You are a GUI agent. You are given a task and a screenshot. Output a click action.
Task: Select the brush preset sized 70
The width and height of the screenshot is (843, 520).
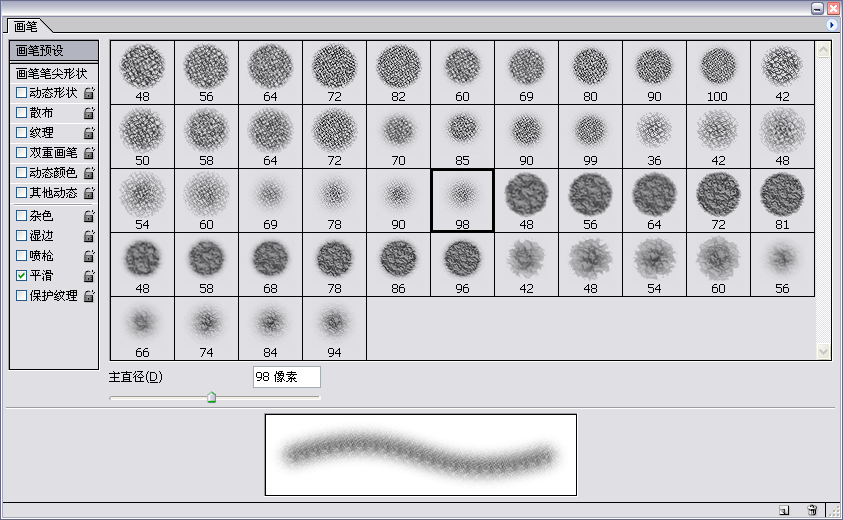(398, 137)
